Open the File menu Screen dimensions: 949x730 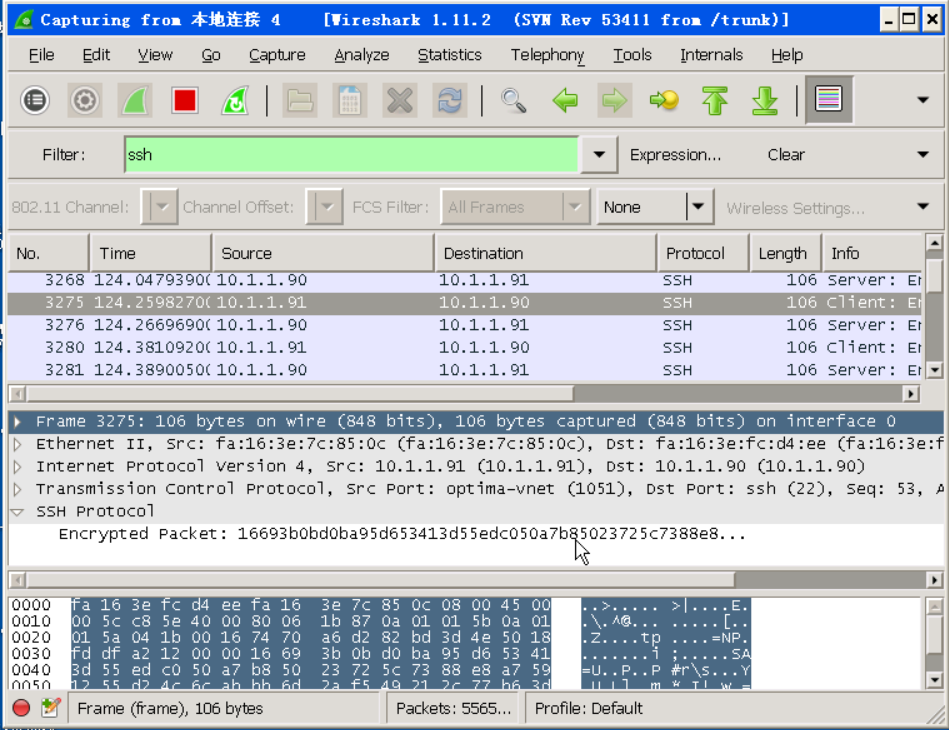point(41,55)
